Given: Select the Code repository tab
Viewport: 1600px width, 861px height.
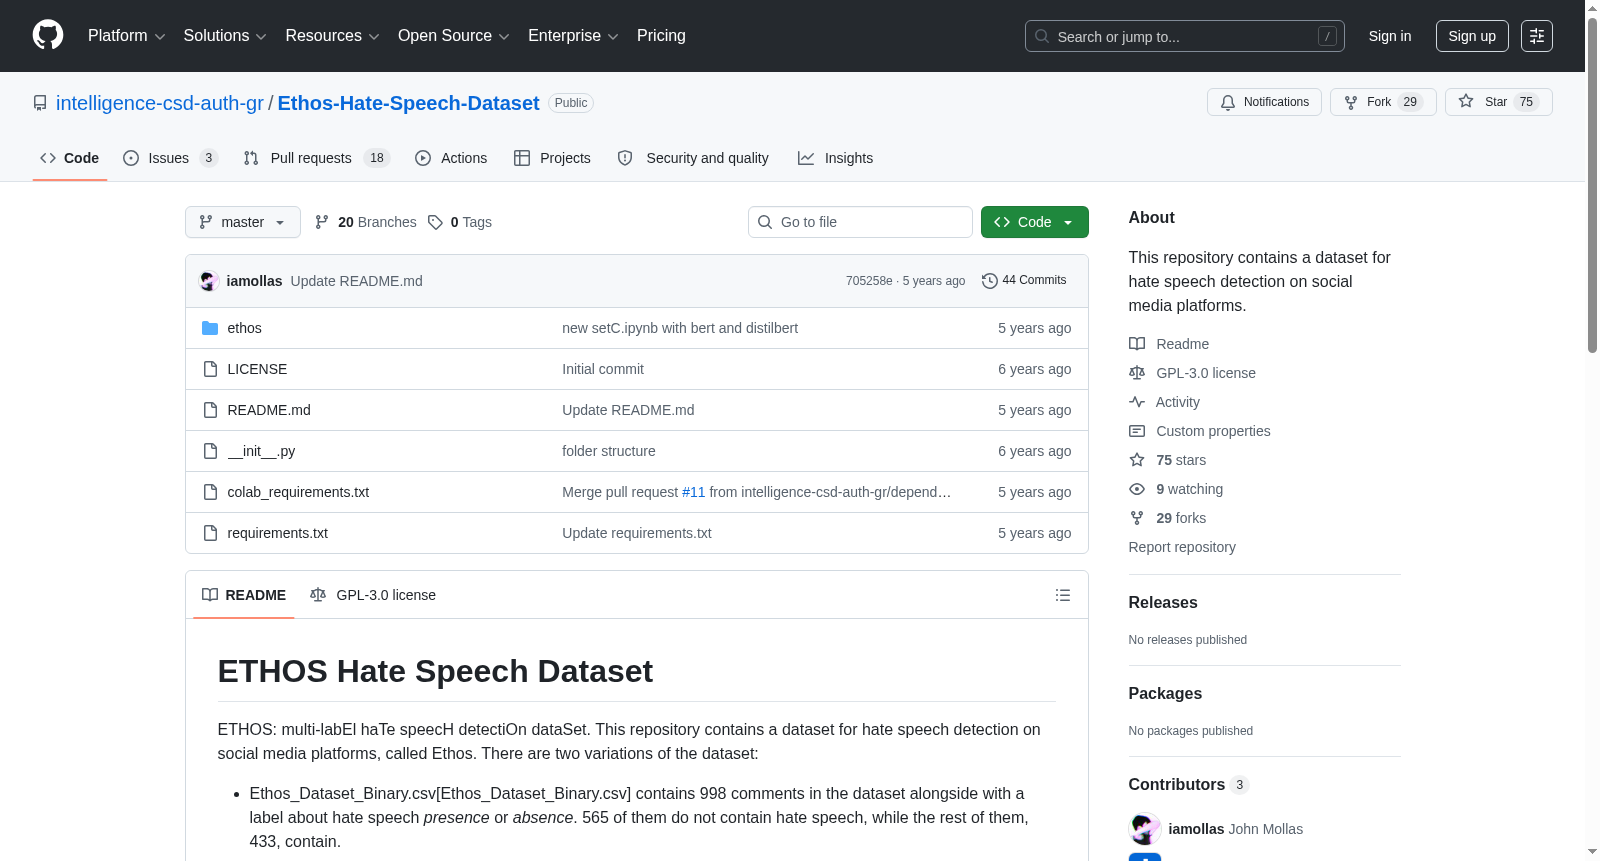Looking at the screenshot, I should point(70,158).
